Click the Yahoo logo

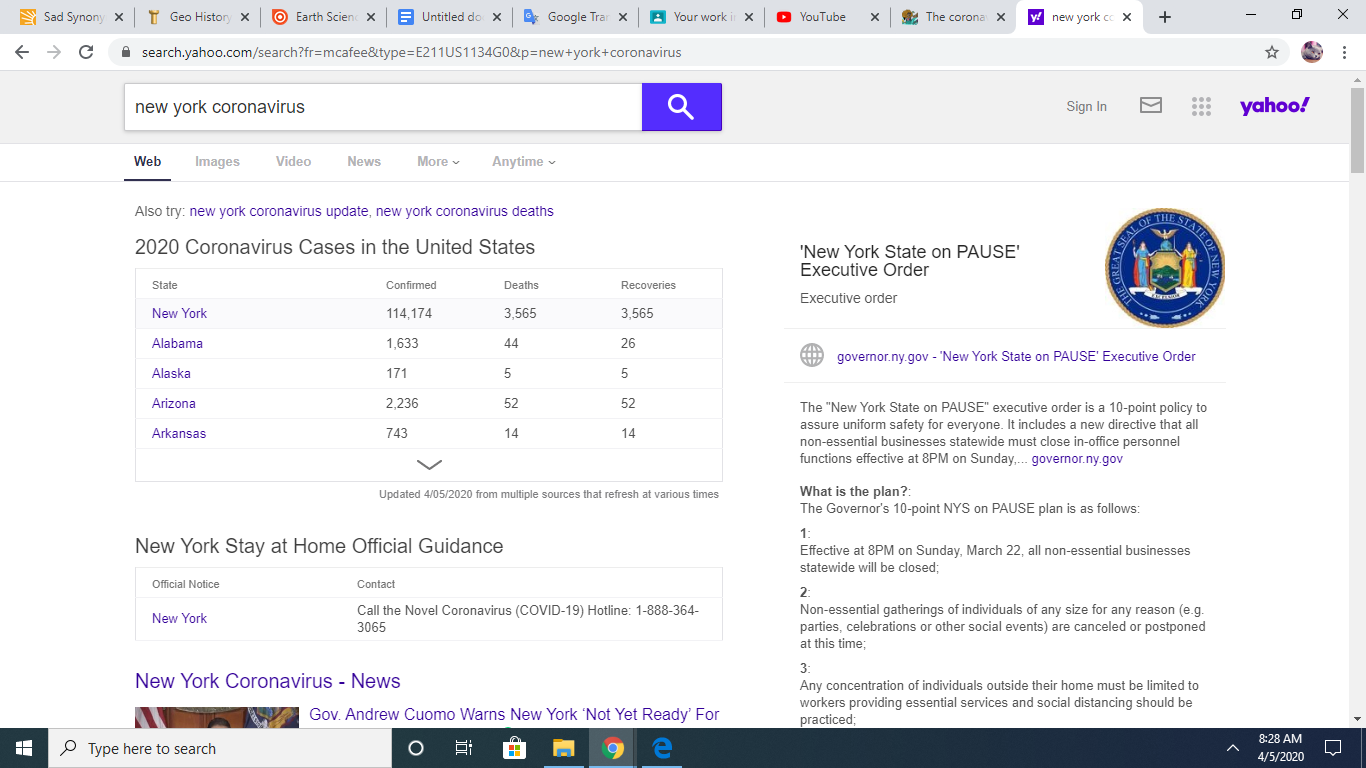[1274, 106]
